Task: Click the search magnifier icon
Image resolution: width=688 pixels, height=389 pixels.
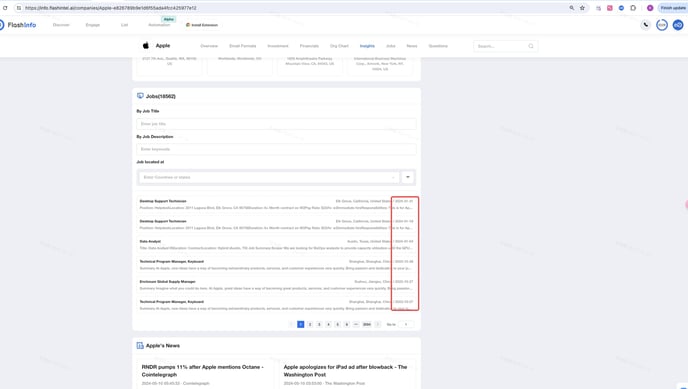Action: pos(530,46)
